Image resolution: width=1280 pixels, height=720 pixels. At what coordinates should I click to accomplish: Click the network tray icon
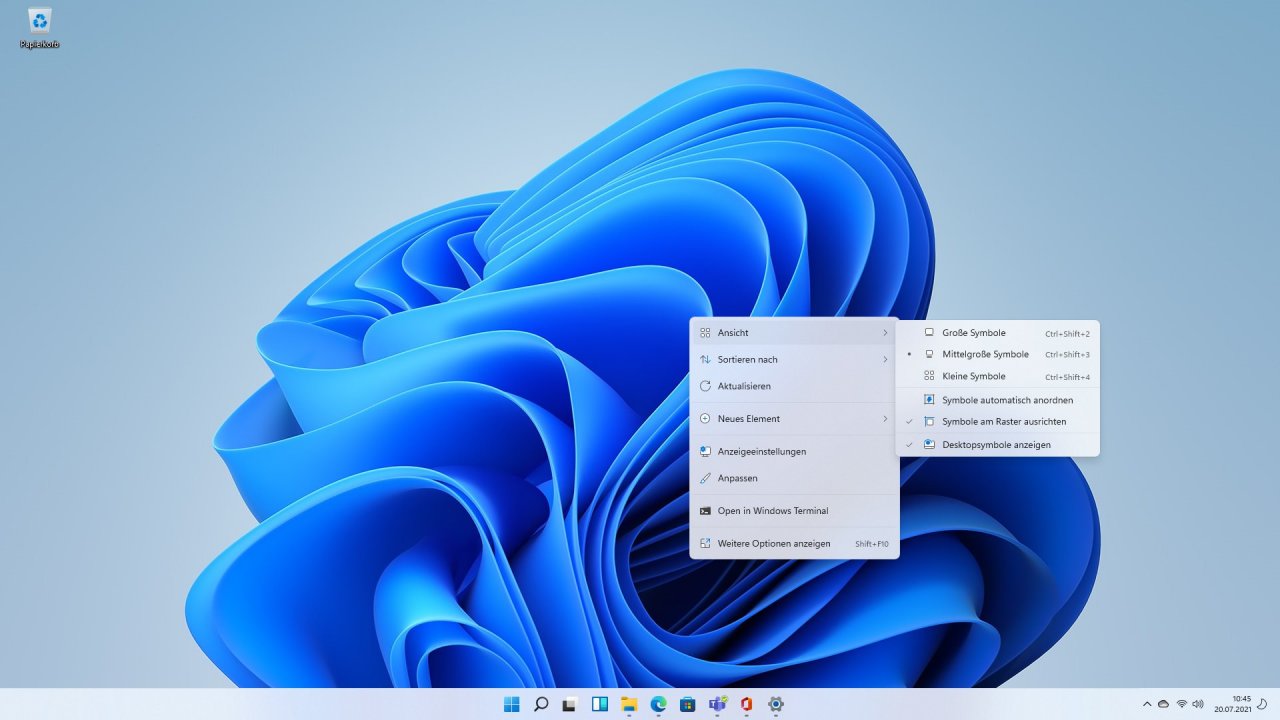(1181, 704)
